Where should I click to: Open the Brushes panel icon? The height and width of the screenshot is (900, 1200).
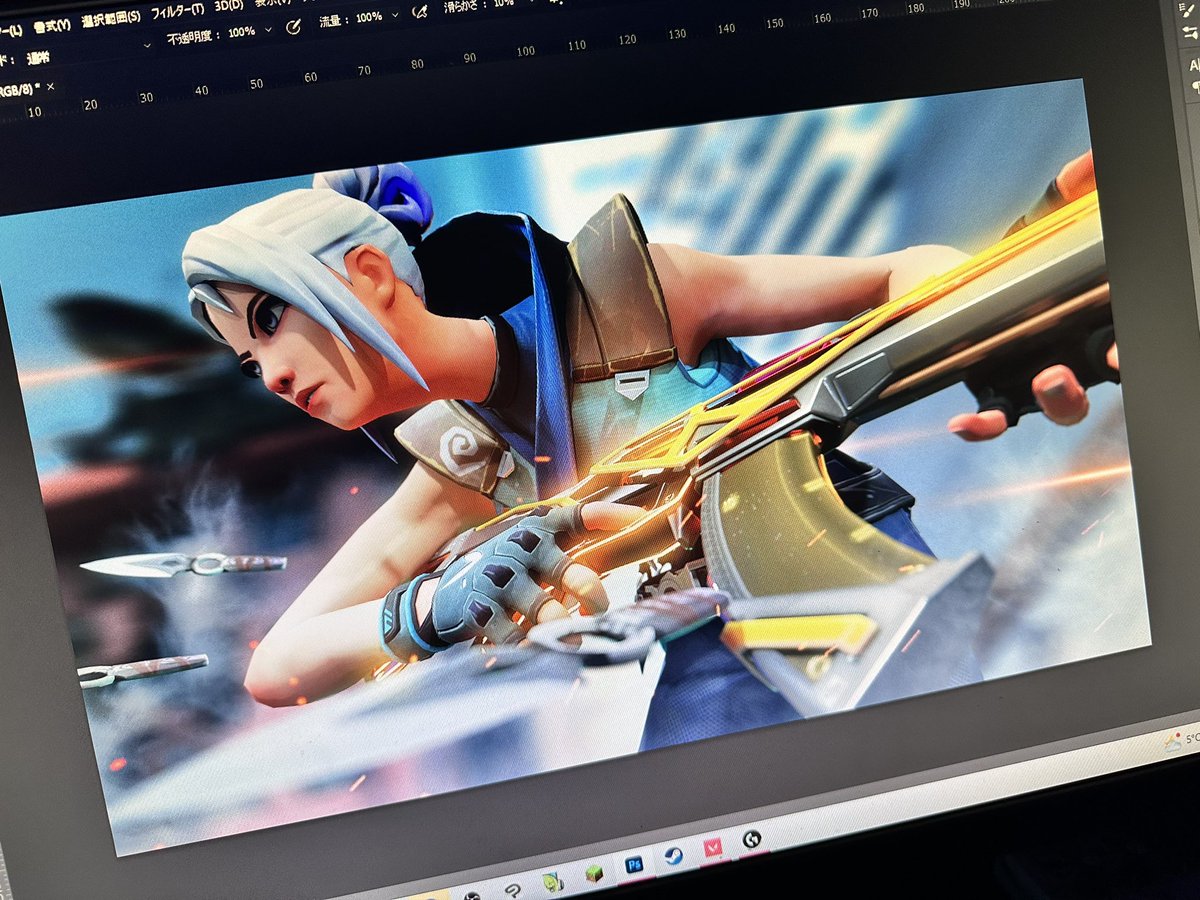[x=1190, y=33]
